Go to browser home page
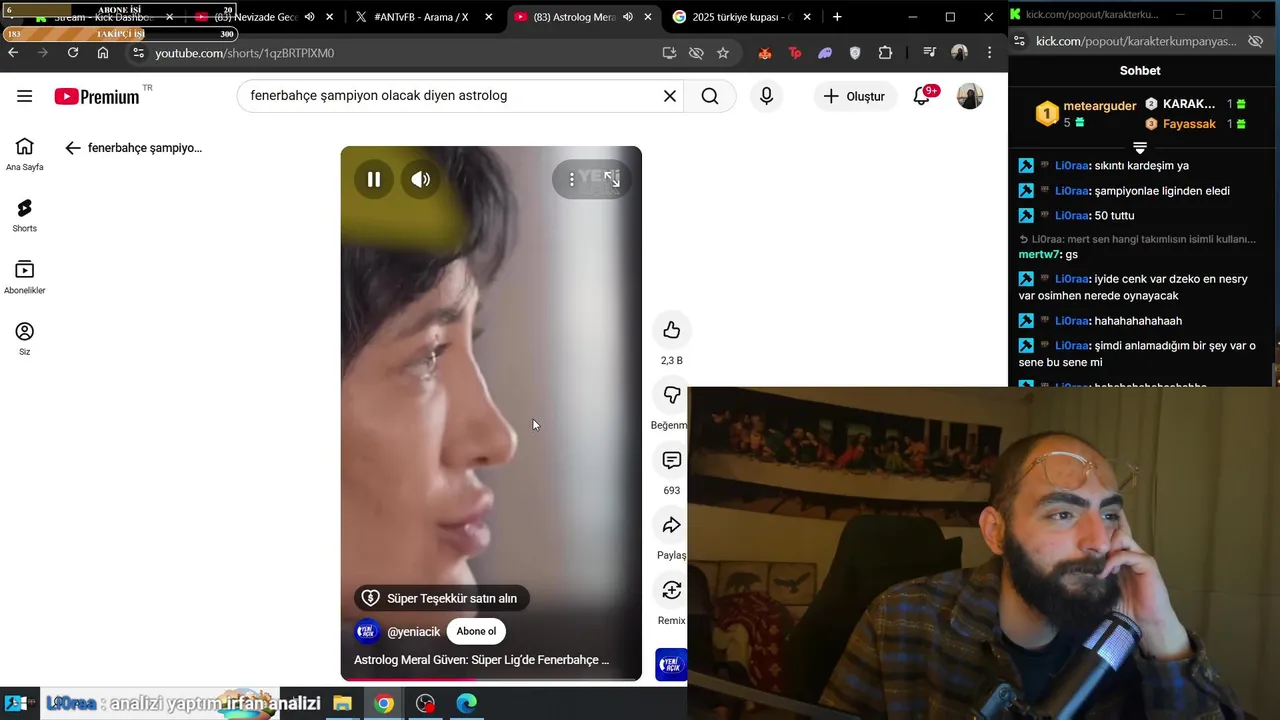Screen dimensions: 1280x720 pos(103,53)
